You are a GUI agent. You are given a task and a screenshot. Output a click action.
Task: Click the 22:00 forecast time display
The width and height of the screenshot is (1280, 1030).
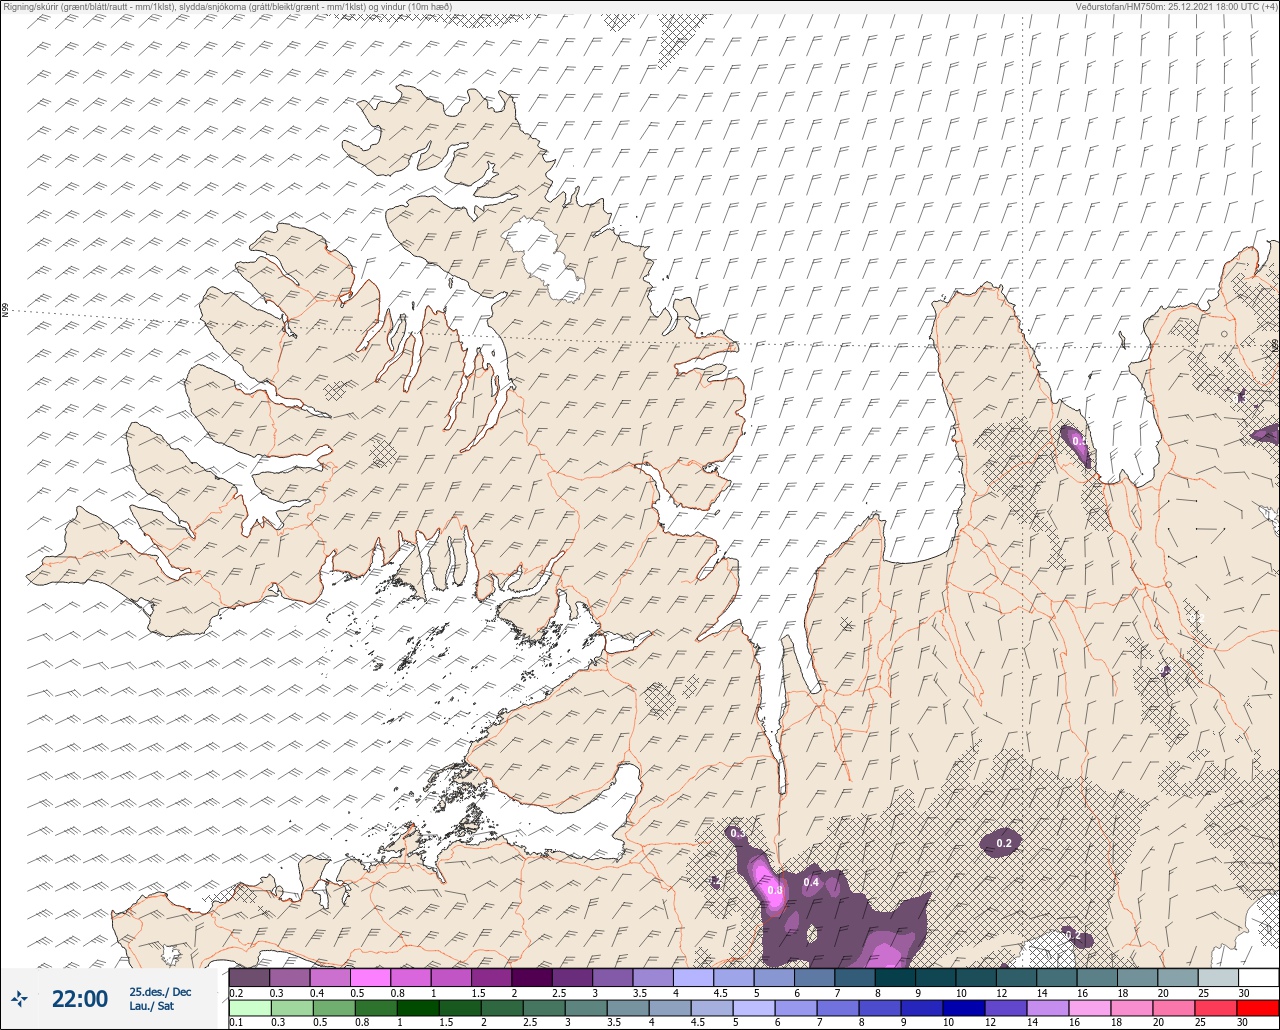pyautogui.click(x=80, y=998)
